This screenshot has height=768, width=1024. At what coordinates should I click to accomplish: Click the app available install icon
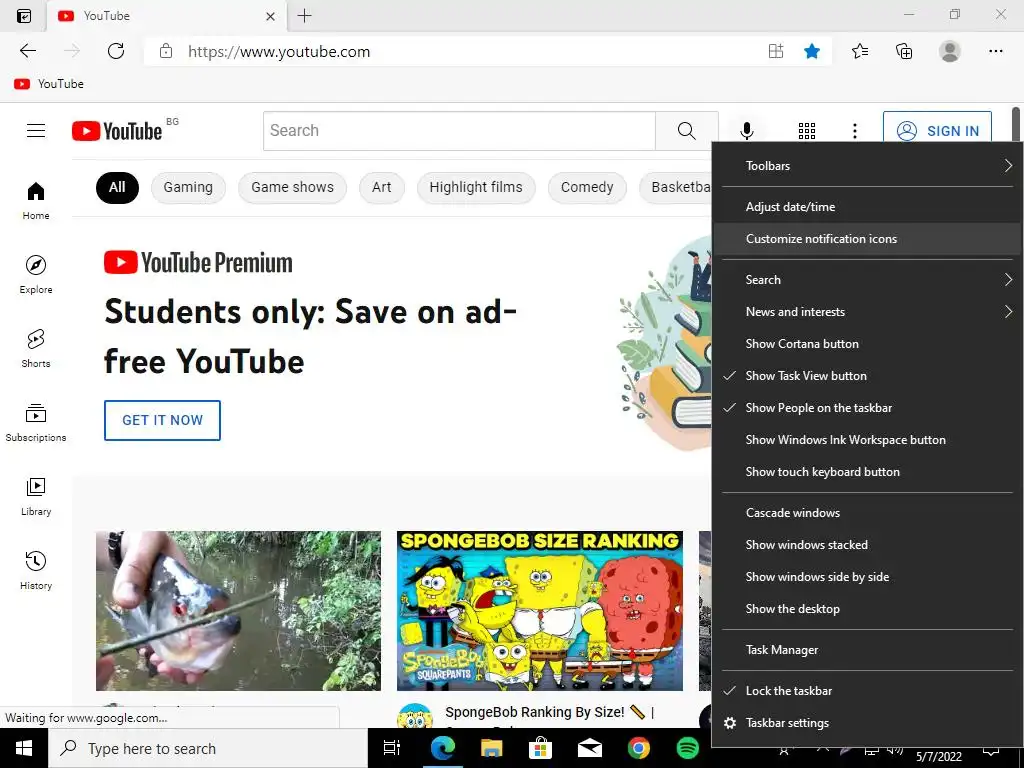pyautogui.click(x=775, y=51)
